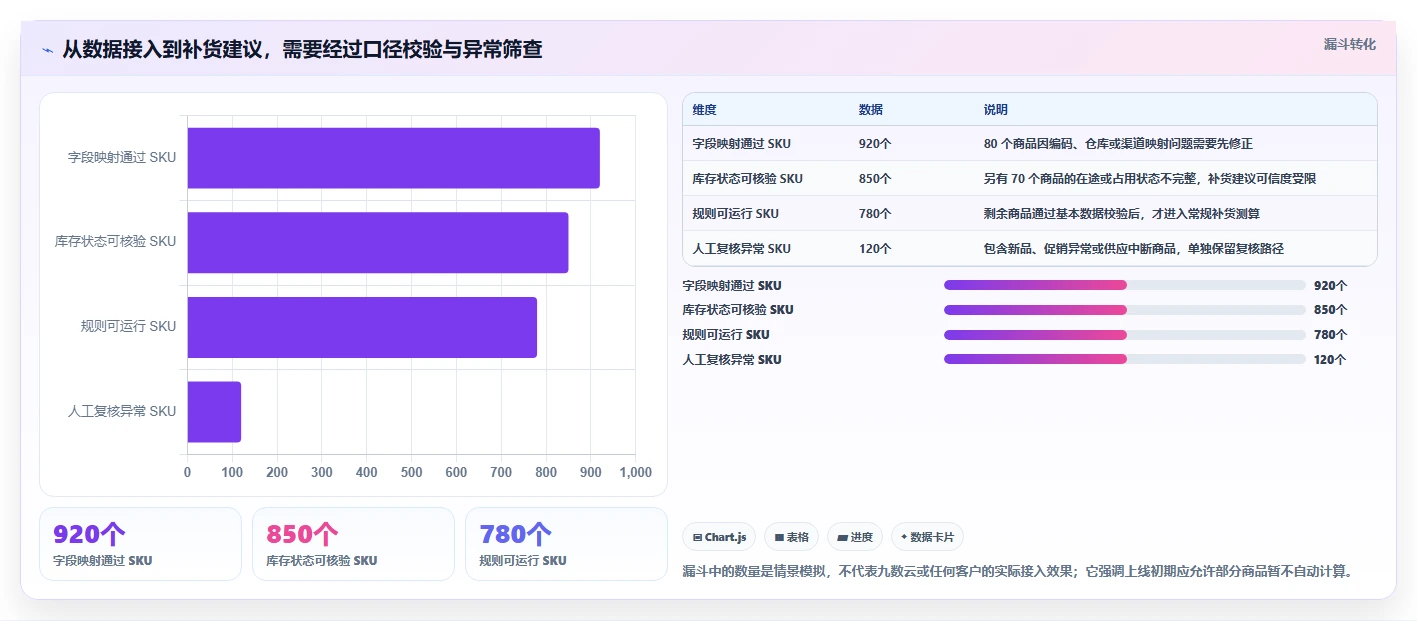The height and width of the screenshot is (621, 1417).
Task: Click x-axis tick label 500
Action: (411, 473)
